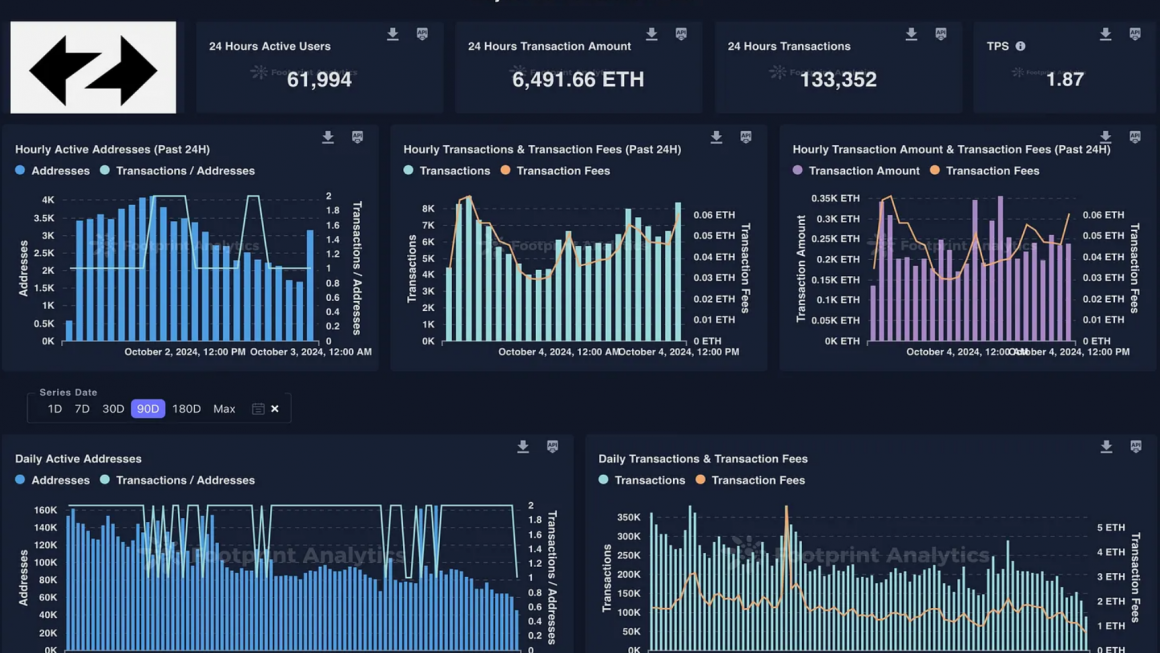Click the 1.87 TPS value
The height and width of the screenshot is (653, 1160).
click(1065, 80)
